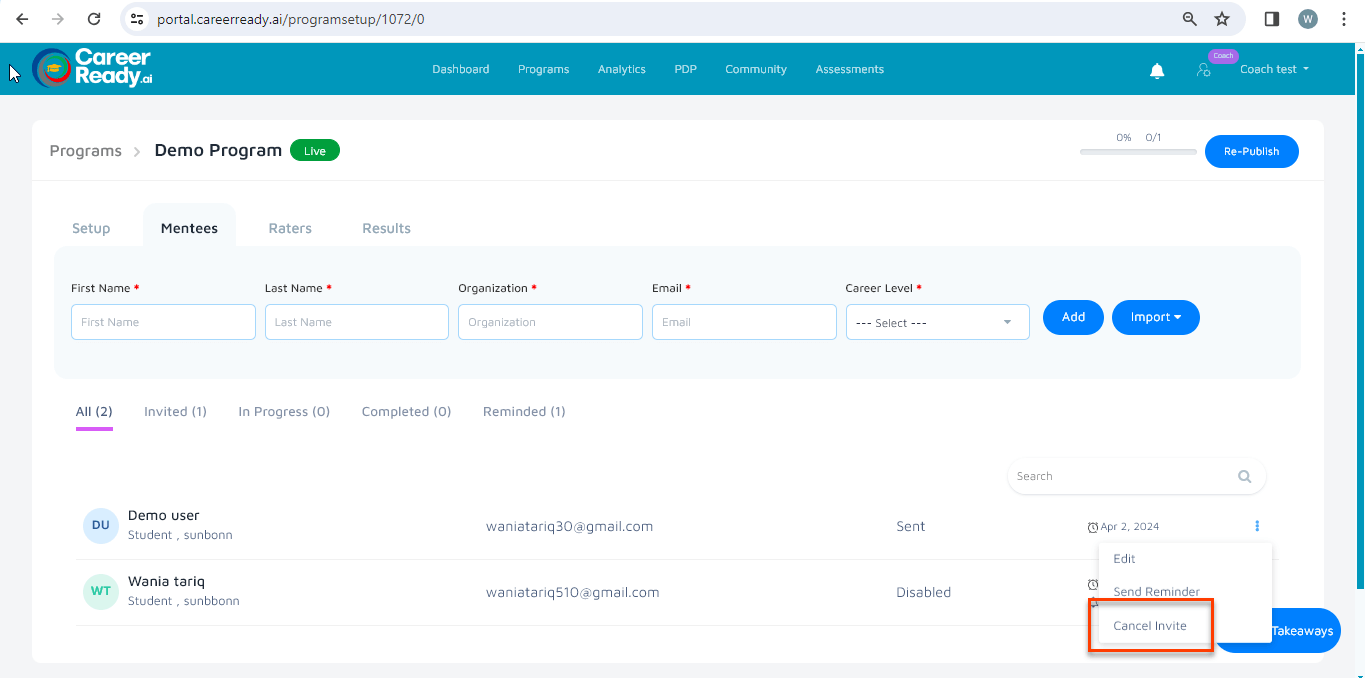Click the CareerReady.ai logo
This screenshot has height=678, width=1365.
93,68
